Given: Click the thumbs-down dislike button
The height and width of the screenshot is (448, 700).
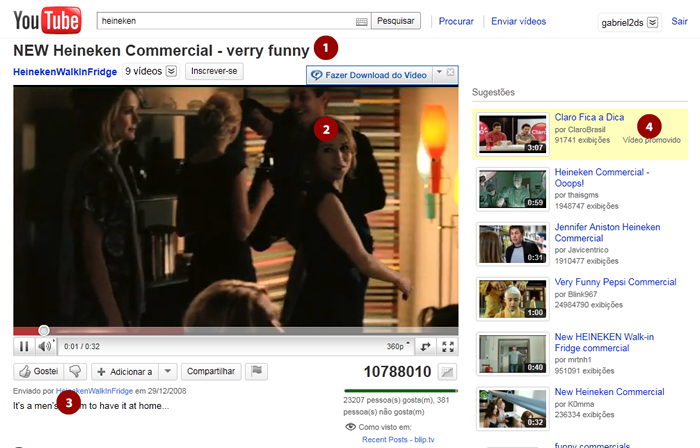Looking at the screenshot, I should click(x=75, y=371).
